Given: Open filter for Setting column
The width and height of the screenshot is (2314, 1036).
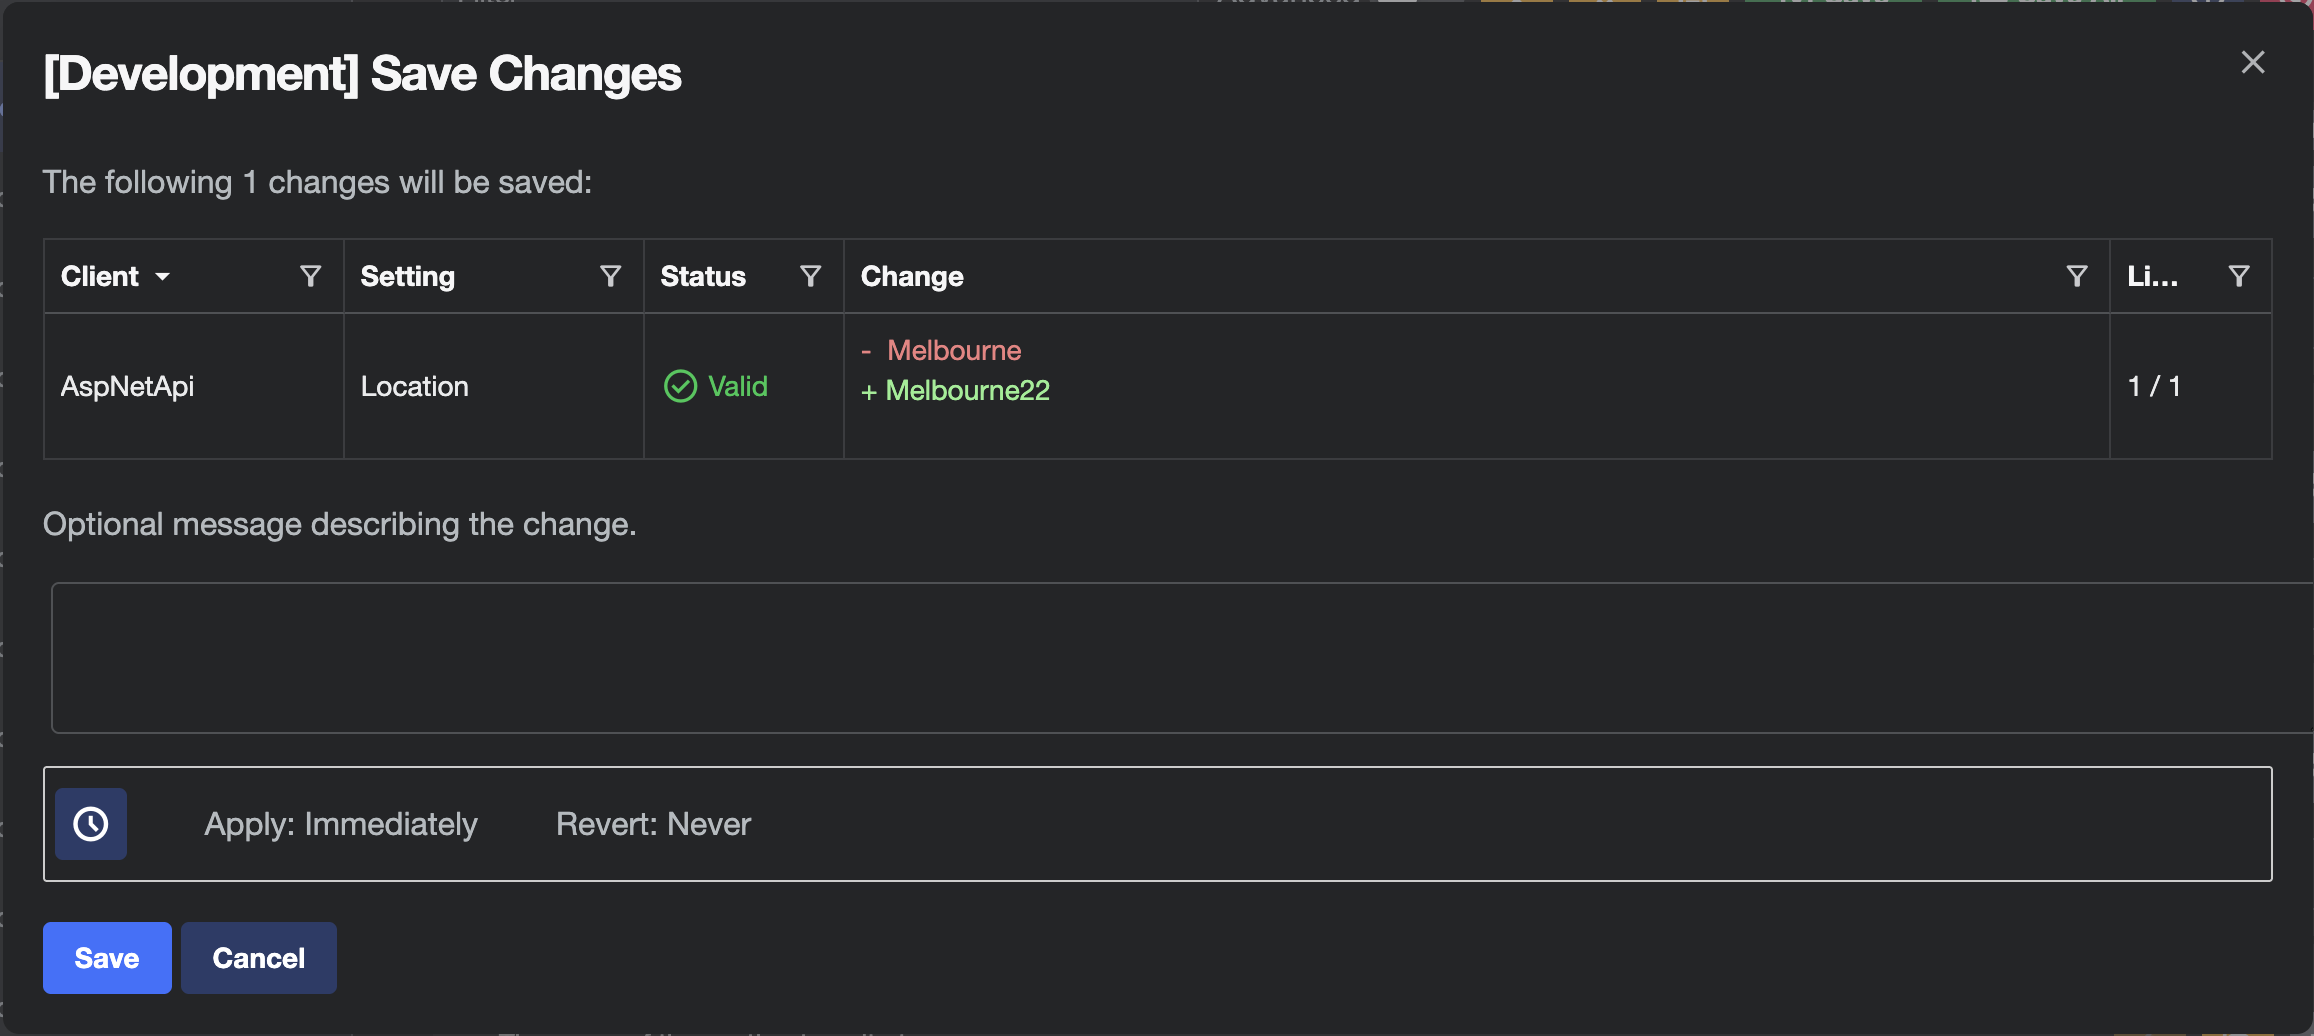Looking at the screenshot, I should [610, 276].
